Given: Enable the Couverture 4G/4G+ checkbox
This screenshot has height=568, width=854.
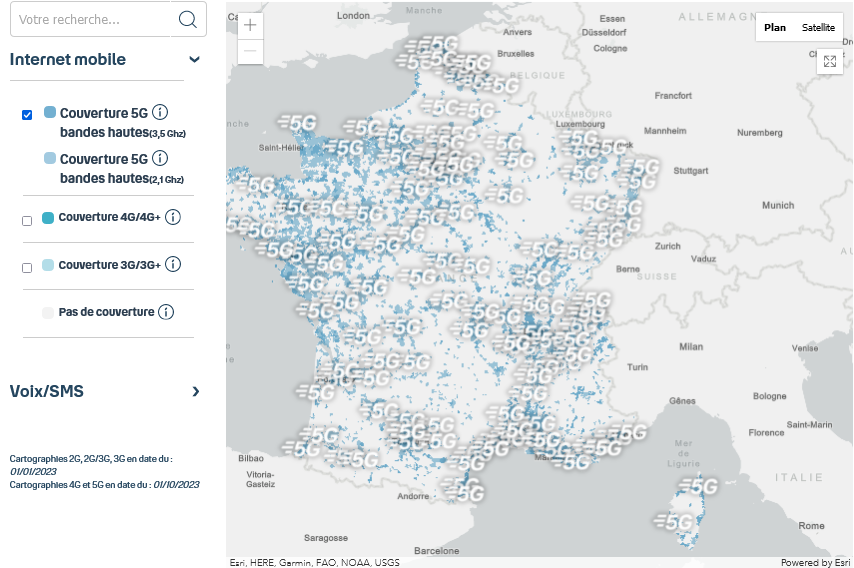Looking at the screenshot, I should (27, 221).
